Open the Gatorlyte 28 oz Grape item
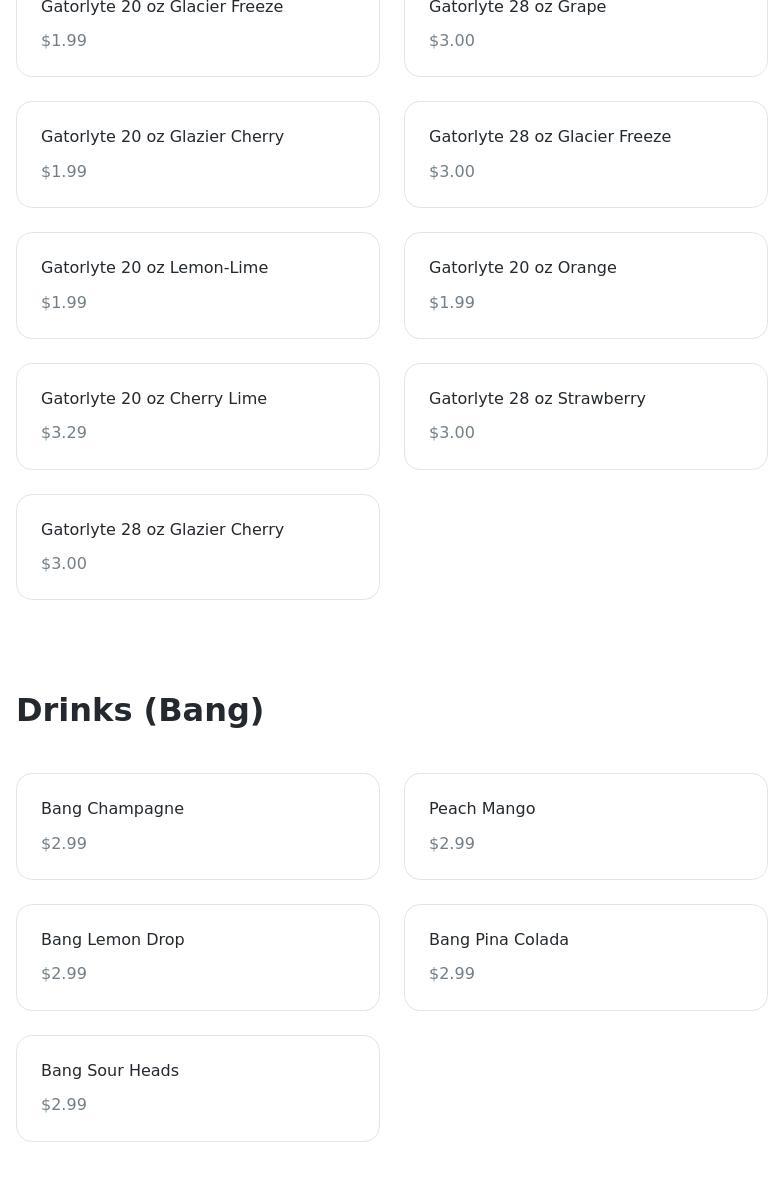The image size is (784, 1200). tap(586, 30)
